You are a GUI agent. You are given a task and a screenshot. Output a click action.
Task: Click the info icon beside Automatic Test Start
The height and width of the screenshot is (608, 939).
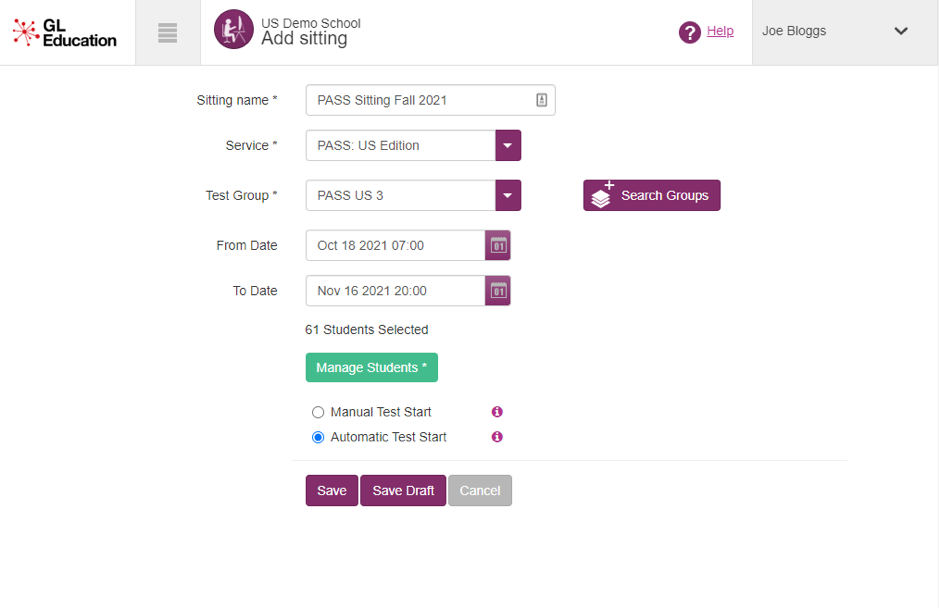[497, 437]
